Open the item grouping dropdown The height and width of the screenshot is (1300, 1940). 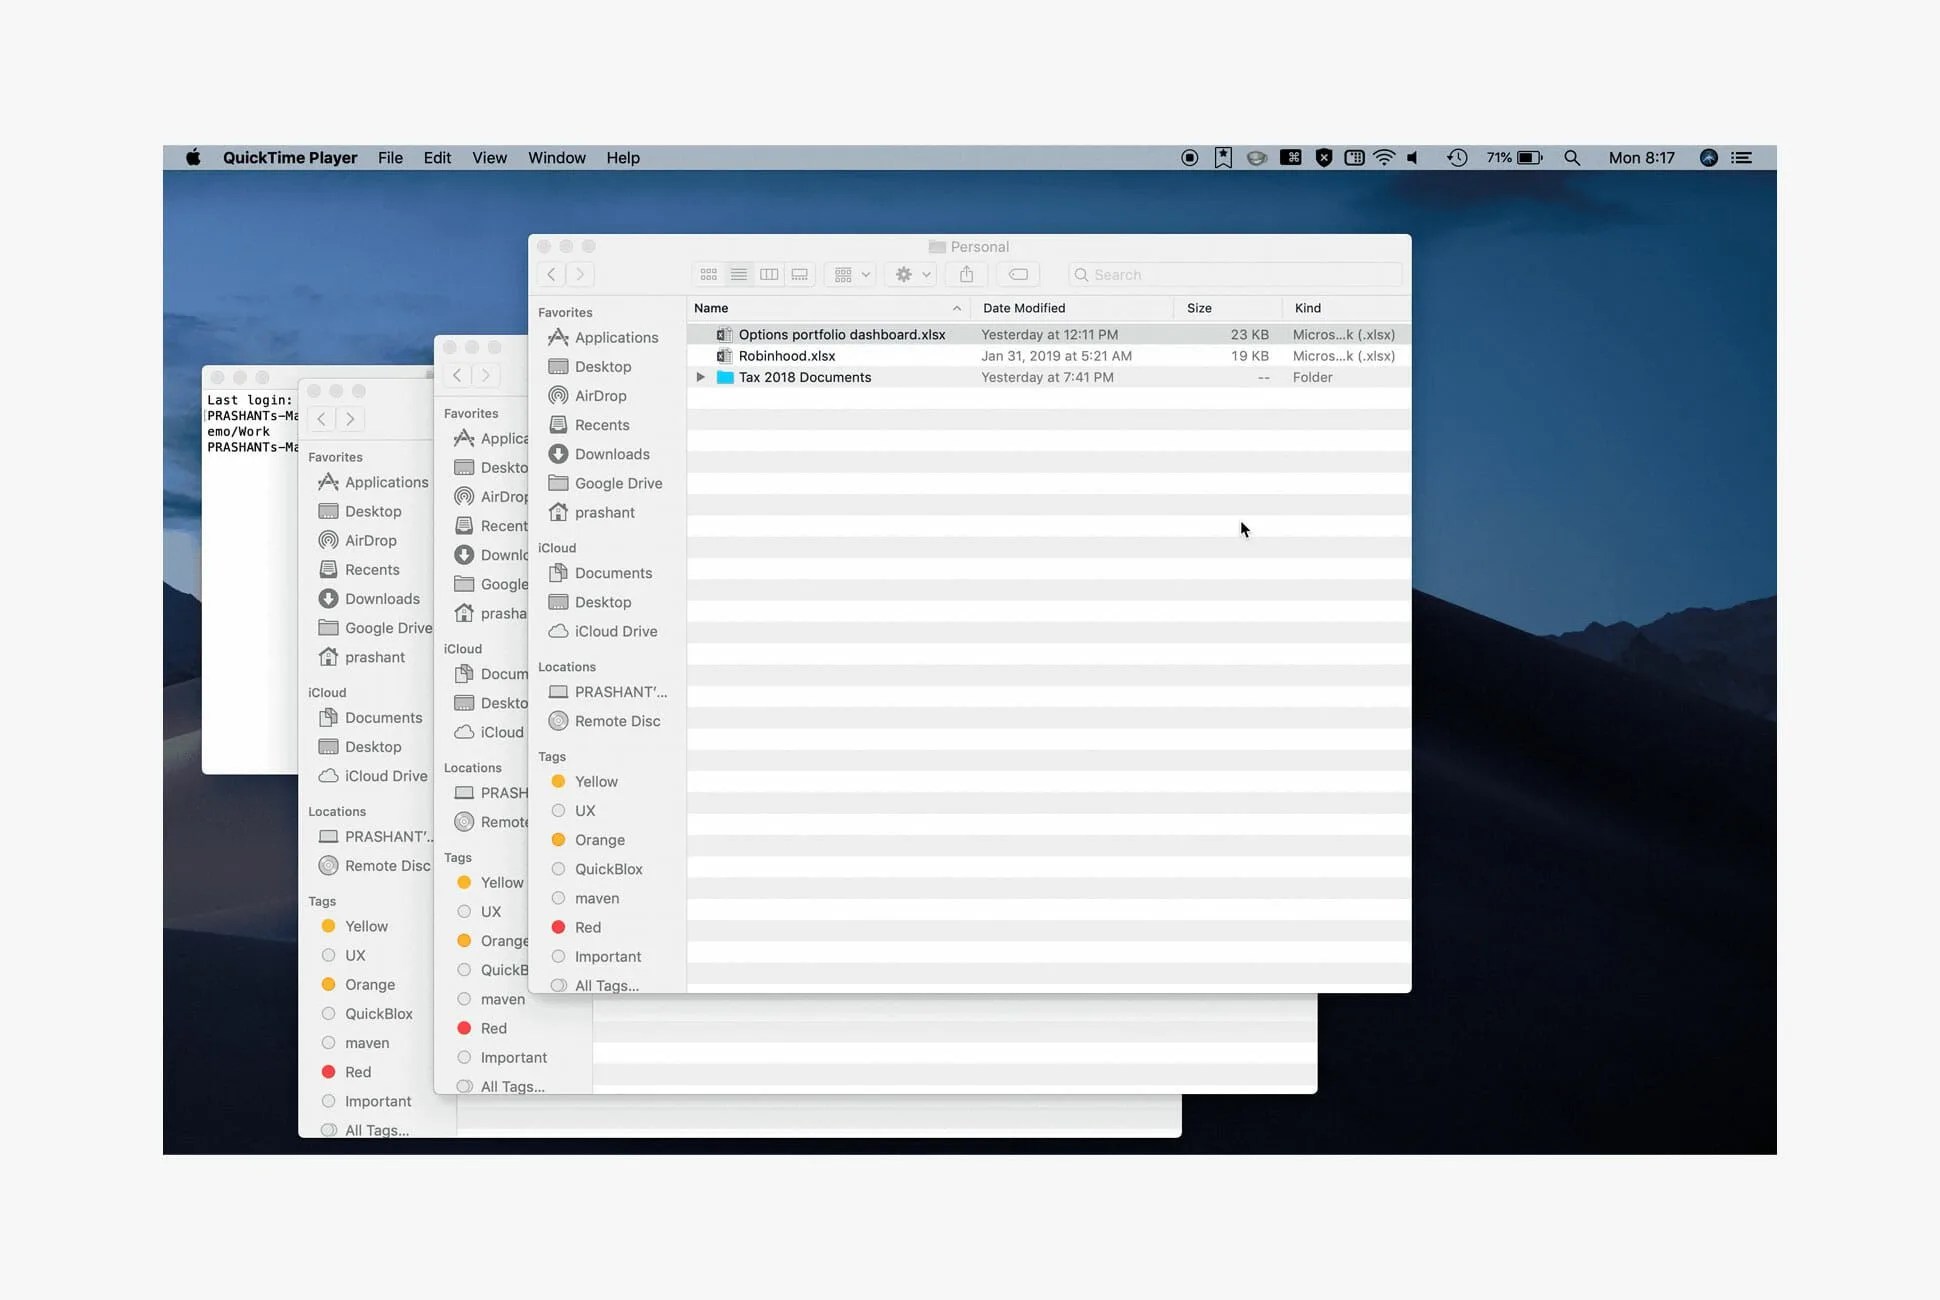pyautogui.click(x=849, y=274)
